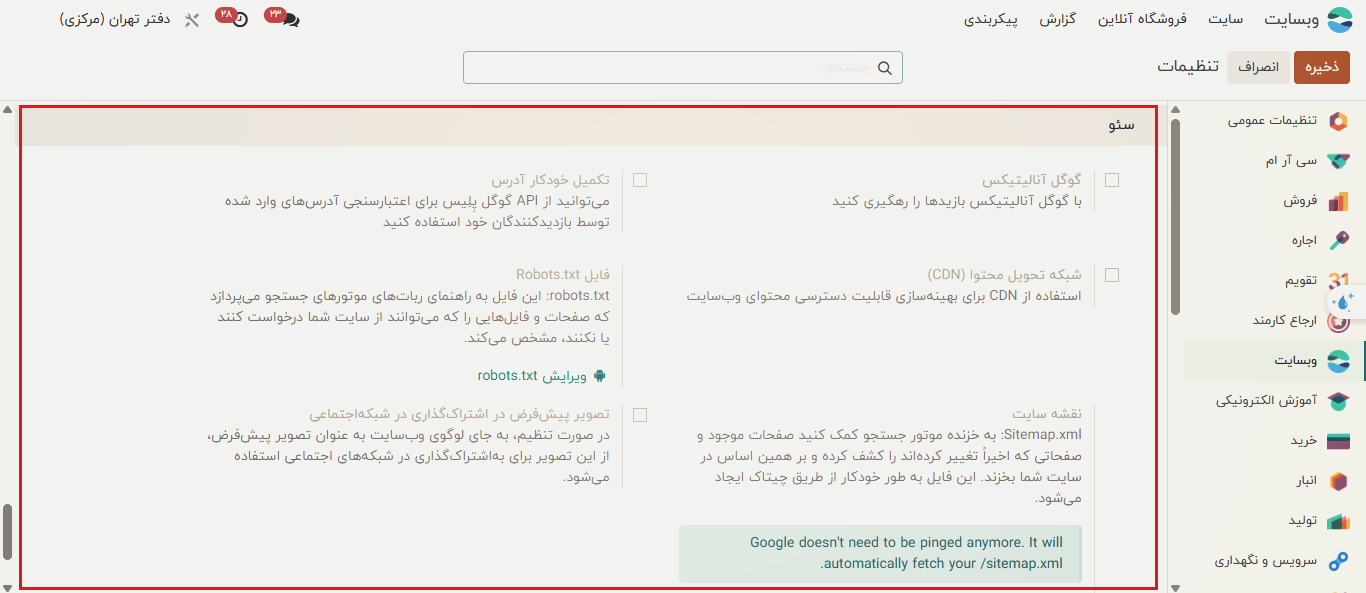Click the ارجاع کارمند sidebar icon
Viewport: 1366px width, 593px height.
(1338, 321)
